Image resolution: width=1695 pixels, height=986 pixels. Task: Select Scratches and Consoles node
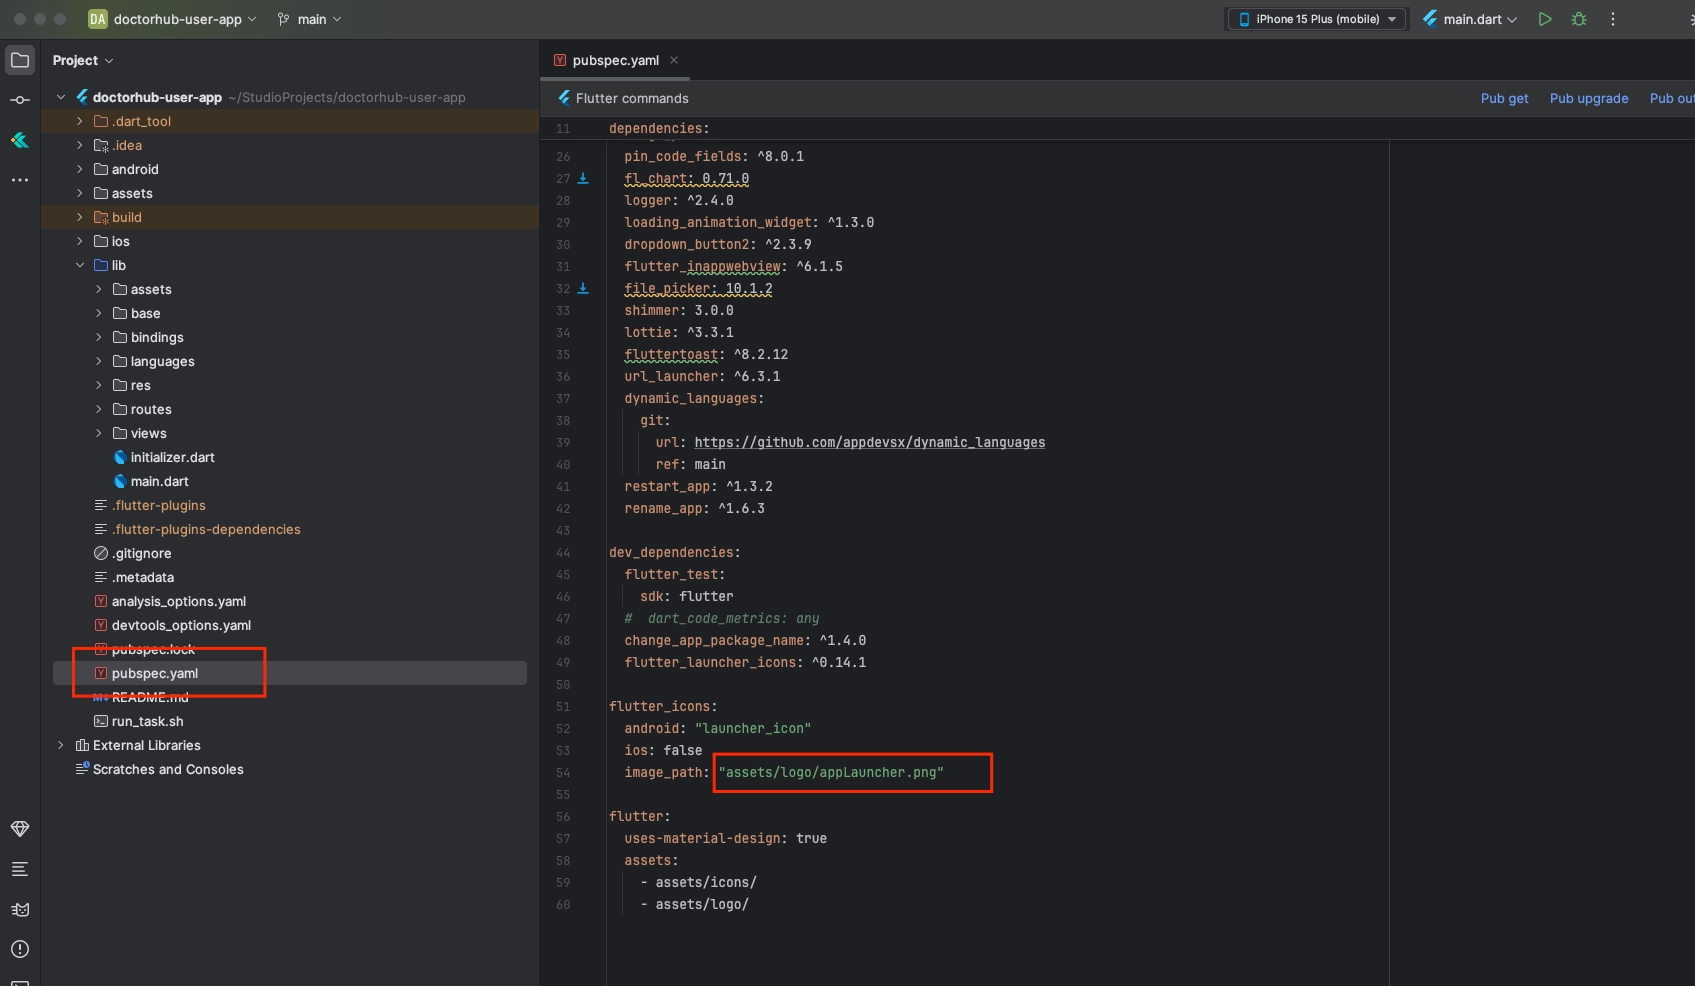click(x=168, y=769)
